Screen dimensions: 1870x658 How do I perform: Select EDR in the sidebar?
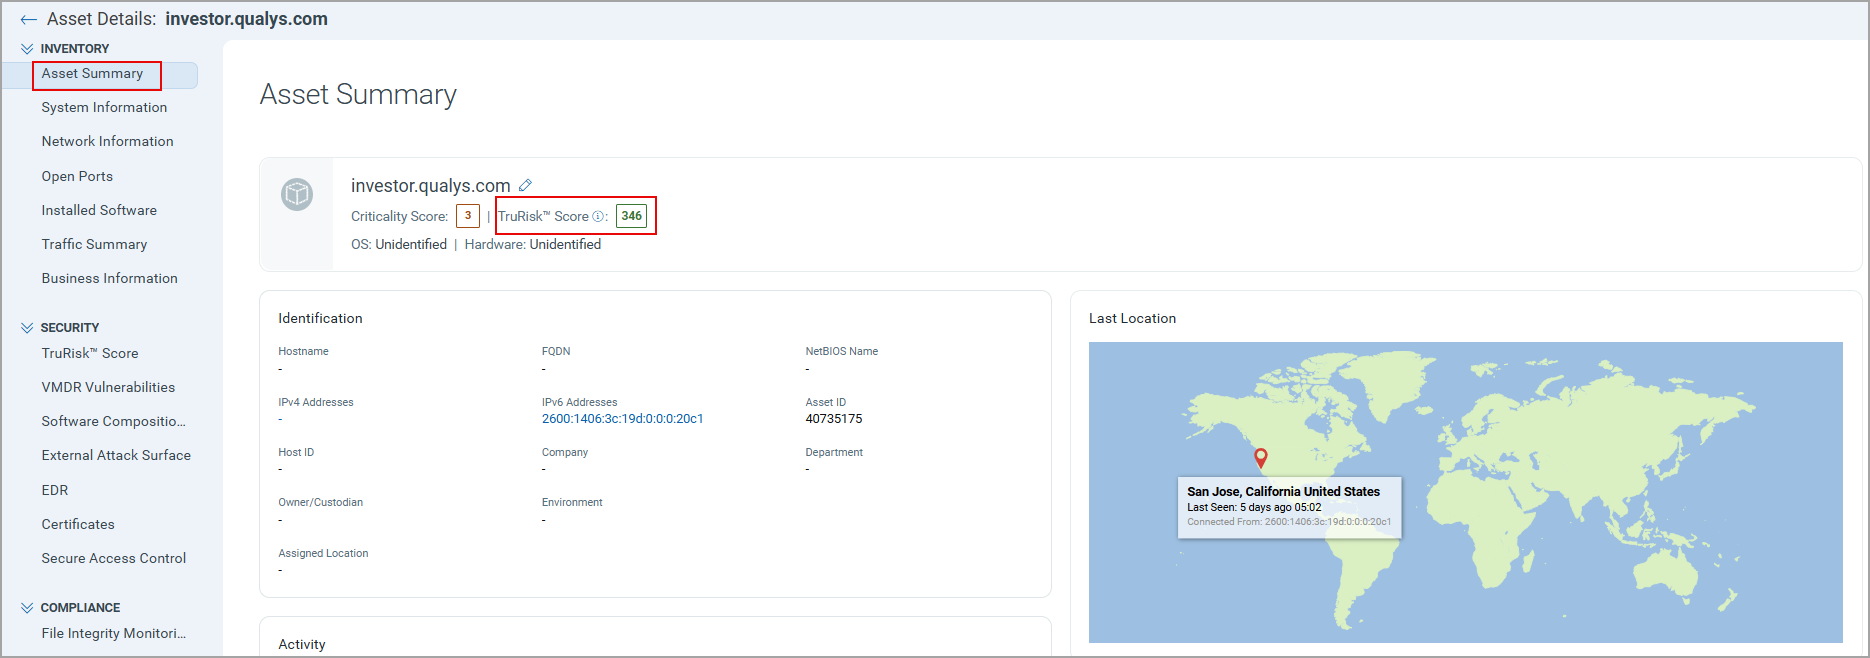55,490
